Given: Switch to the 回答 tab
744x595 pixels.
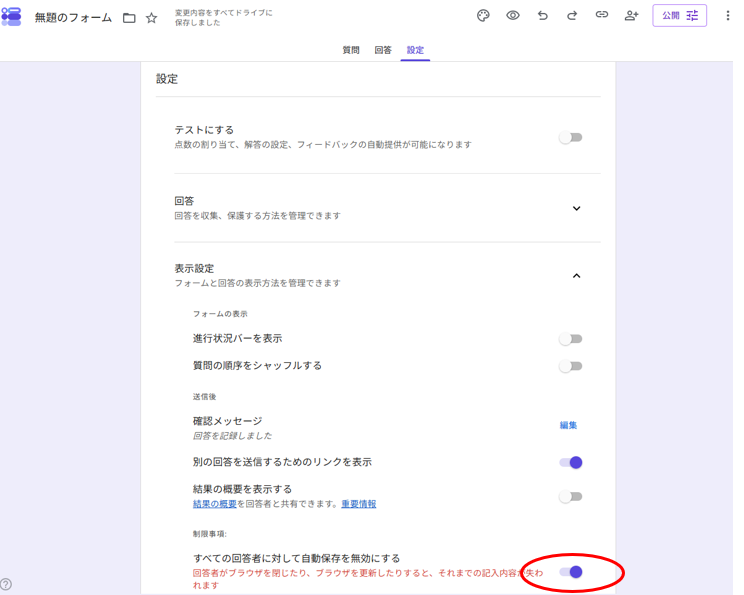Looking at the screenshot, I should click(383, 50).
